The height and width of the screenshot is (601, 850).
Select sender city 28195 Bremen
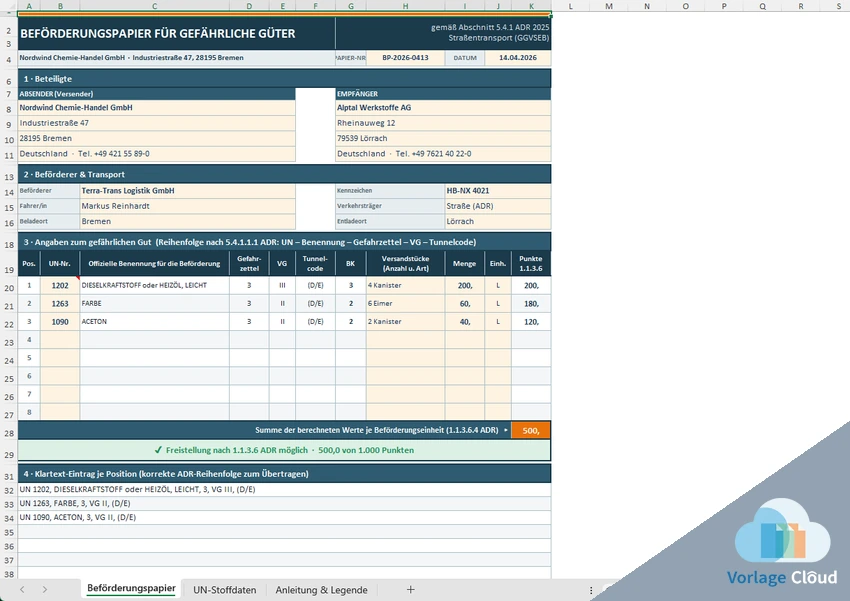click(x=157, y=138)
